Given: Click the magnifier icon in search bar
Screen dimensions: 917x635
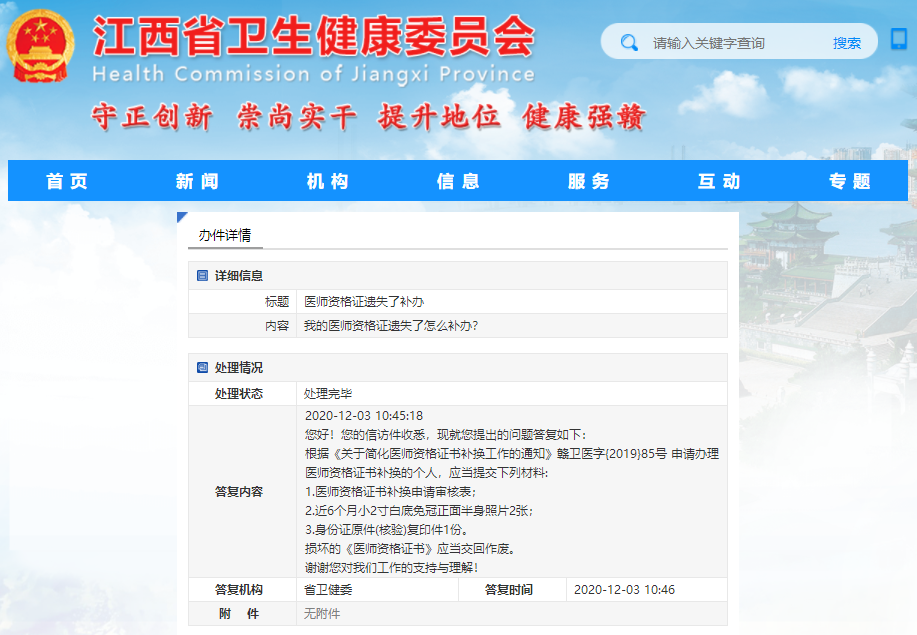Looking at the screenshot, I should coord(629,42).
